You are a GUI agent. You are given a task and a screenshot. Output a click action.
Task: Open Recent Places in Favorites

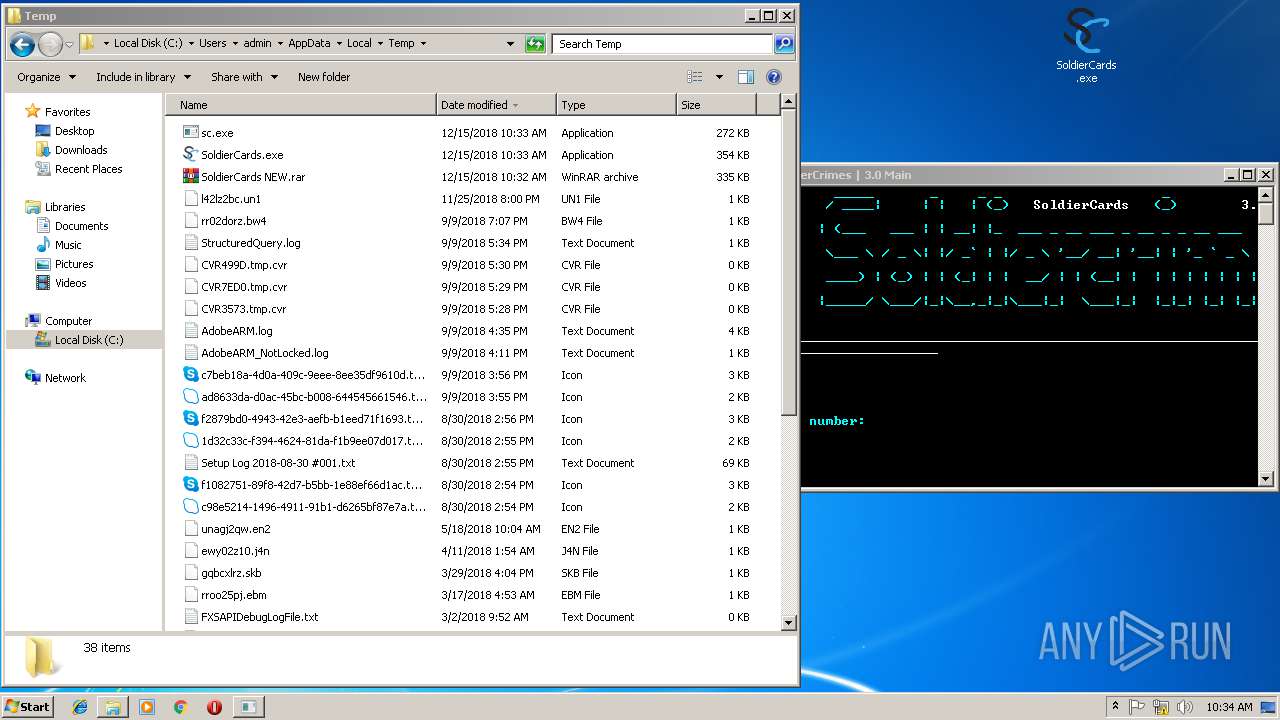(88, 169)
